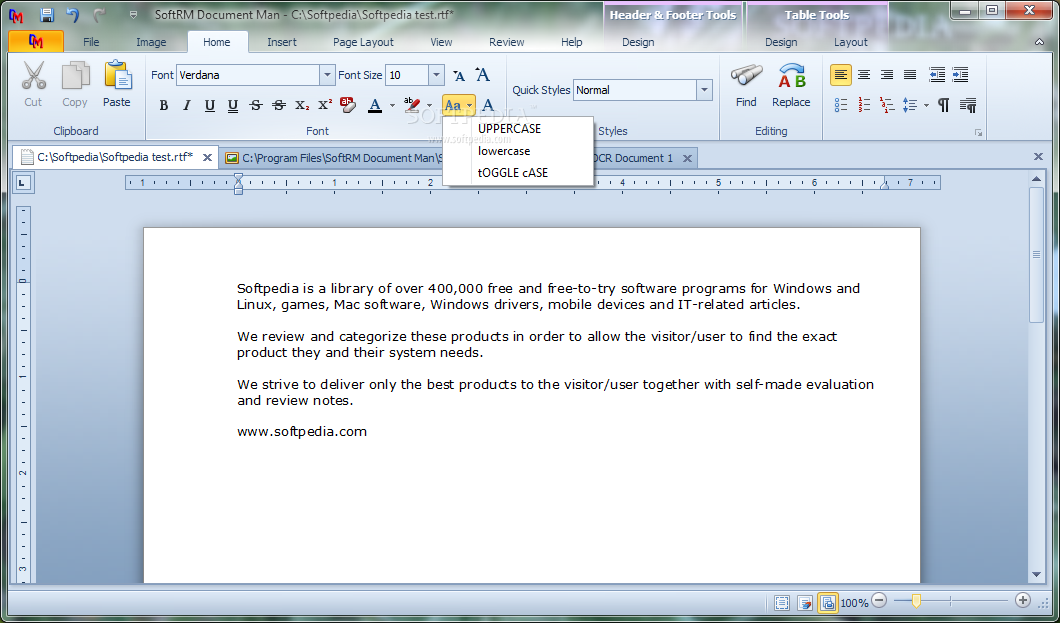This screenshot has height=623, width=1060.
Task: Toggle align text left
Action: coord(841,75)
